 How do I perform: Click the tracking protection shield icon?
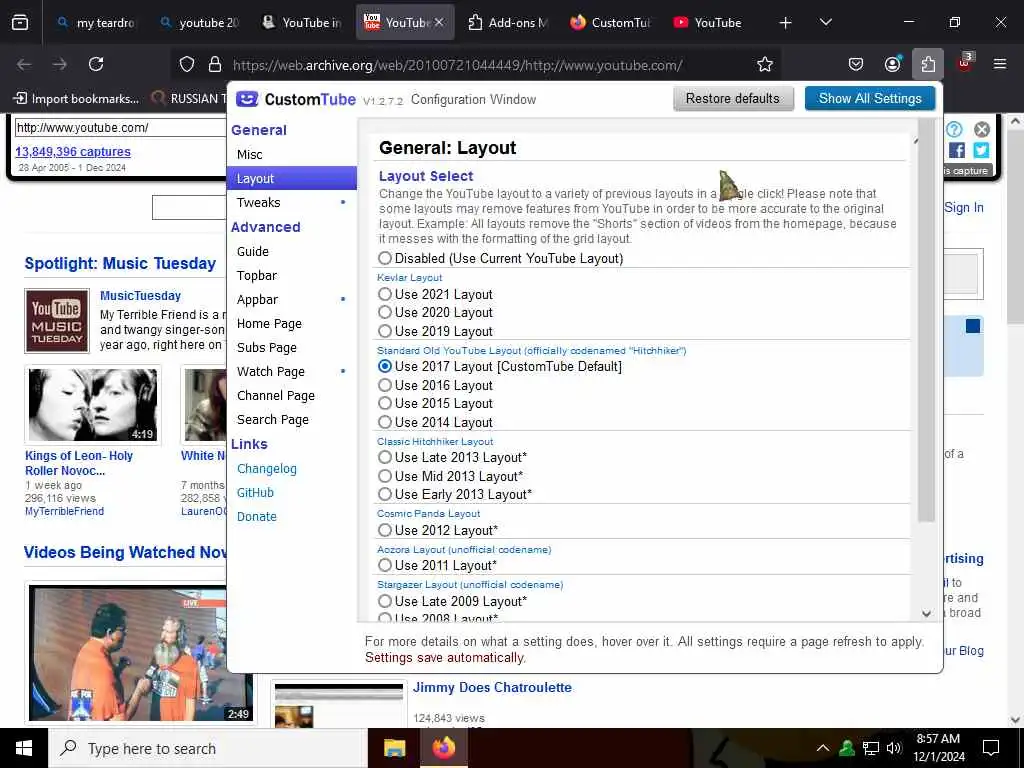click(187, 65)
